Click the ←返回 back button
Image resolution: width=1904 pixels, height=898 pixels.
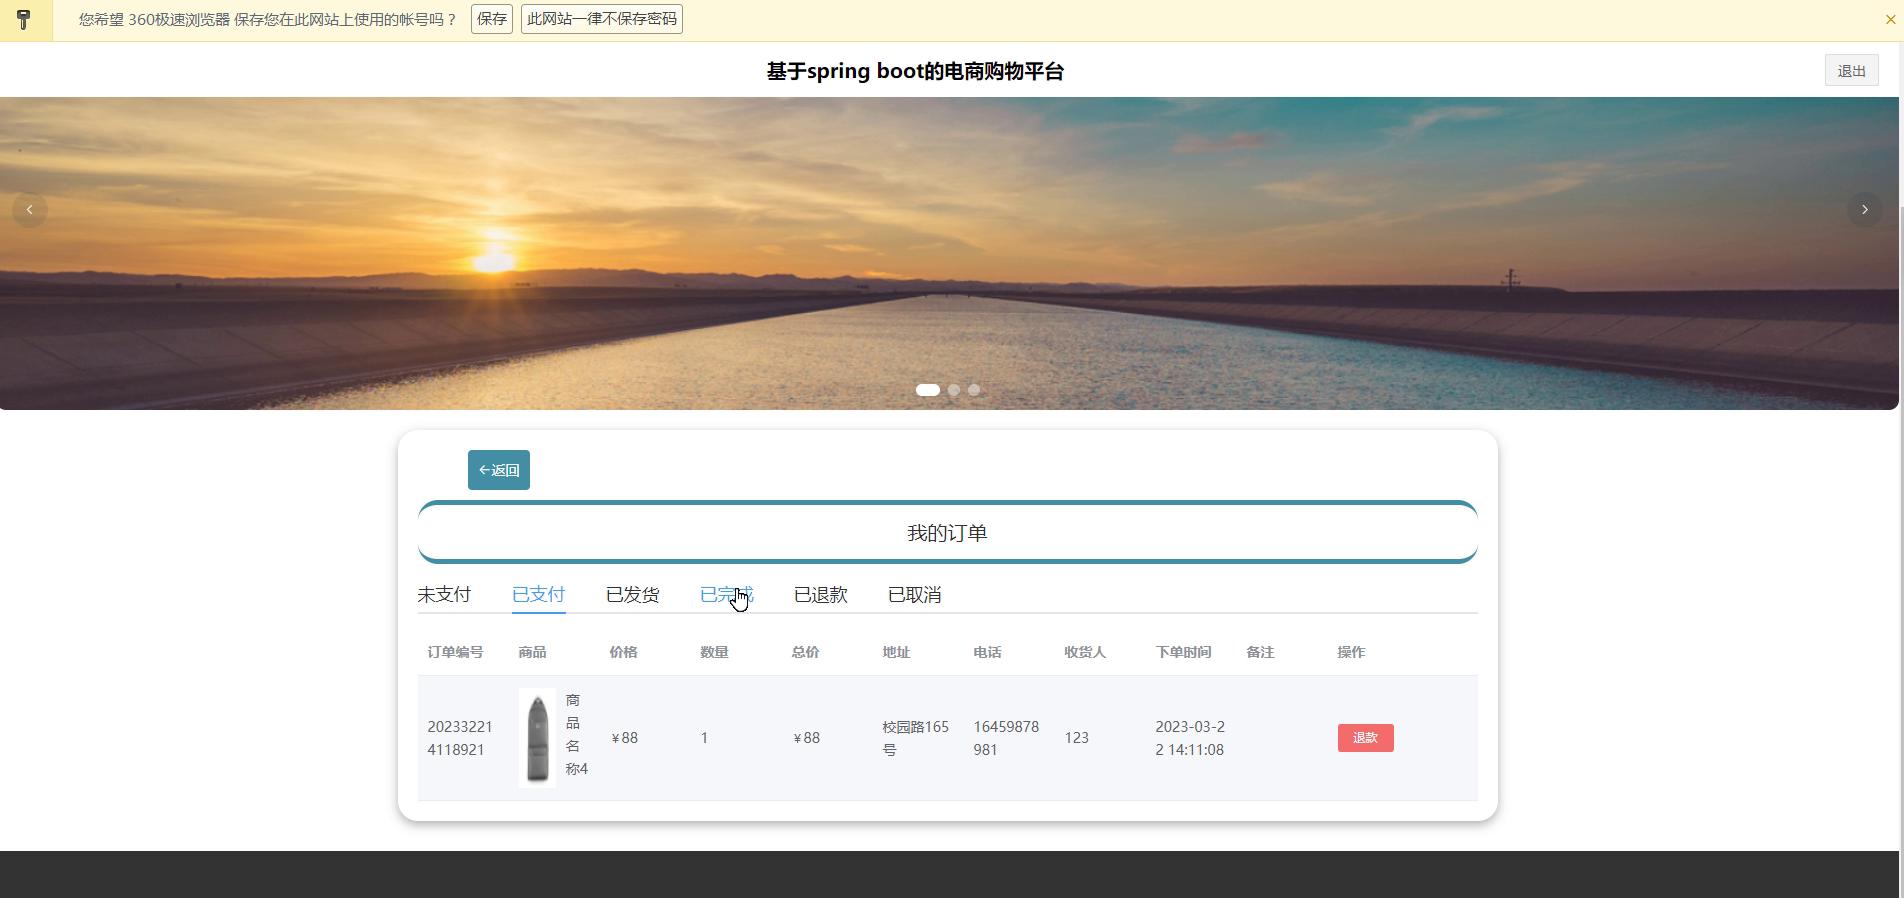[499, 470]
